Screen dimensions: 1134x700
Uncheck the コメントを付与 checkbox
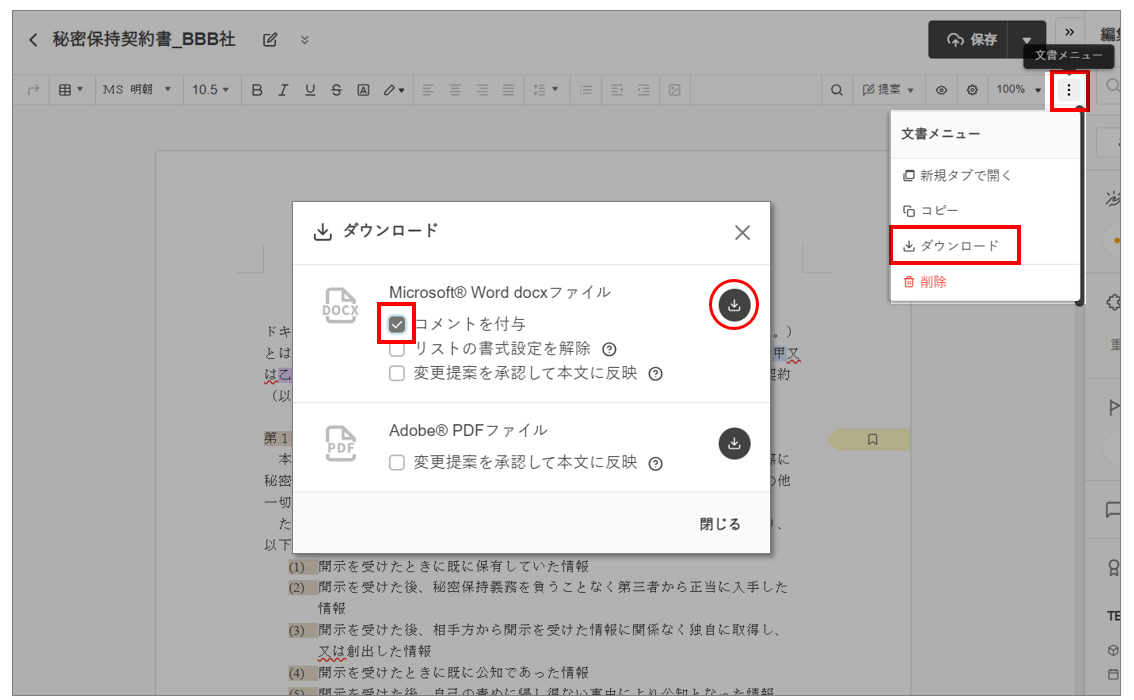(397, 324)
